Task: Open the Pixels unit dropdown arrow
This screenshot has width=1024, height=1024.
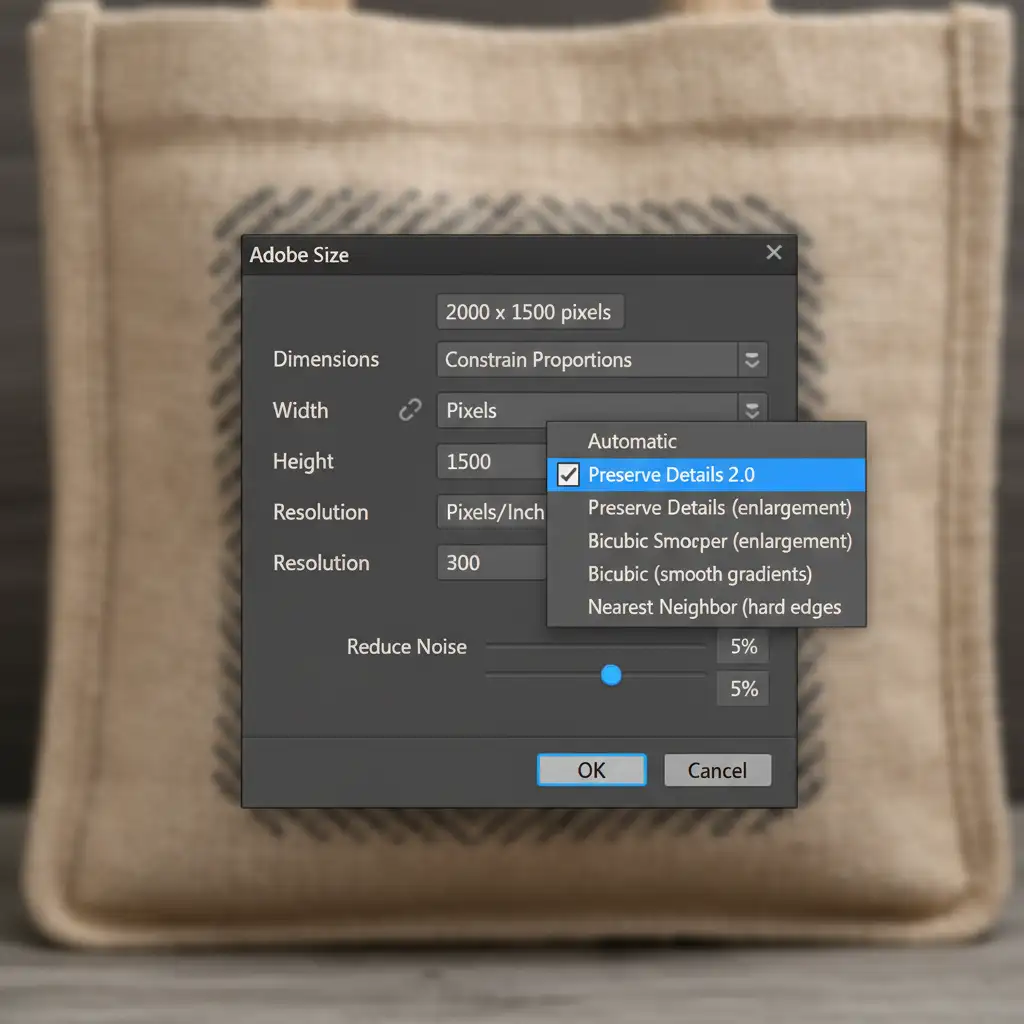Action: (x=752, y=409)
